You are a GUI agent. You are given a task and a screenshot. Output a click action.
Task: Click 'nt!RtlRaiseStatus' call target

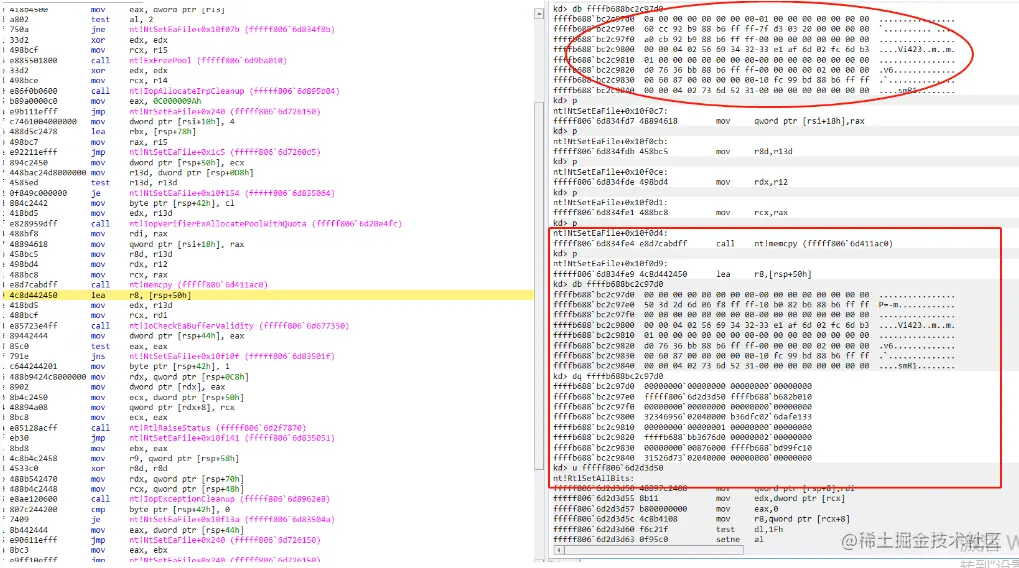217,428
